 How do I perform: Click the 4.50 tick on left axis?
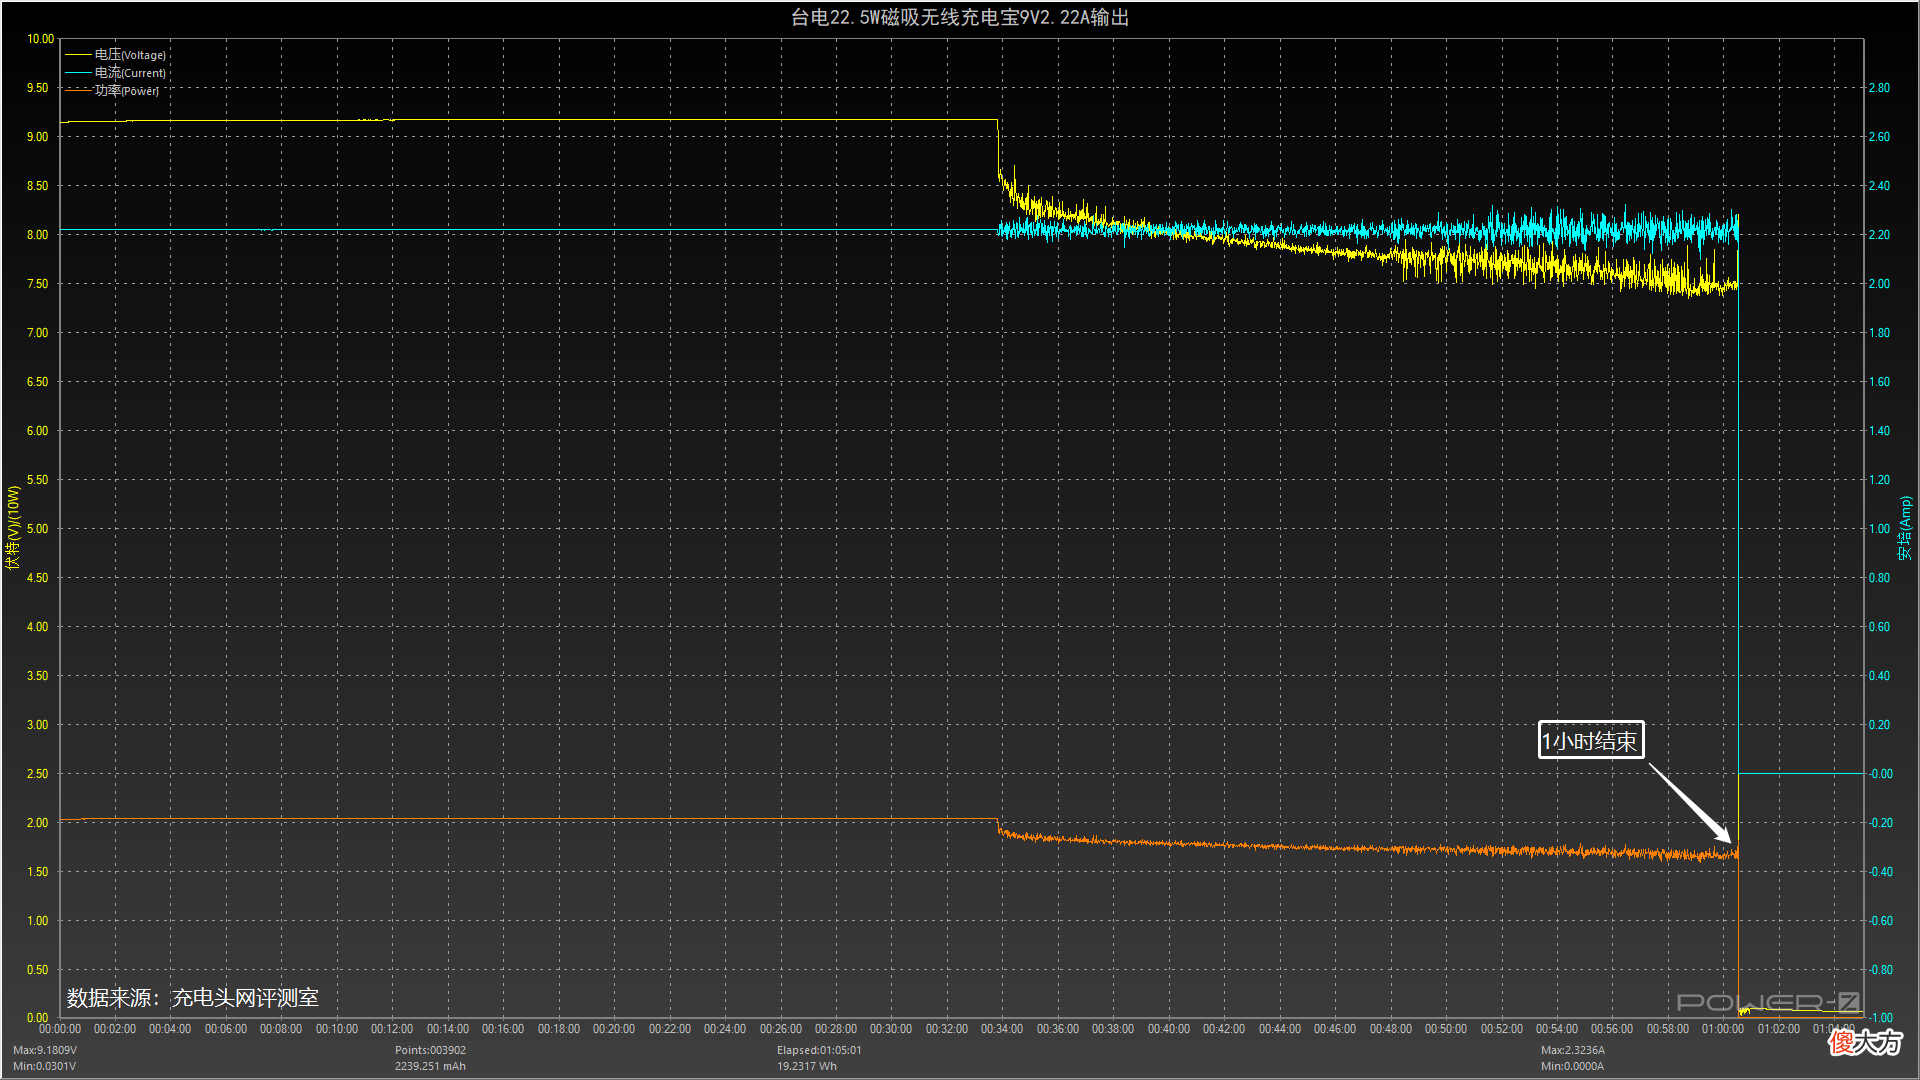coord(38,578)
